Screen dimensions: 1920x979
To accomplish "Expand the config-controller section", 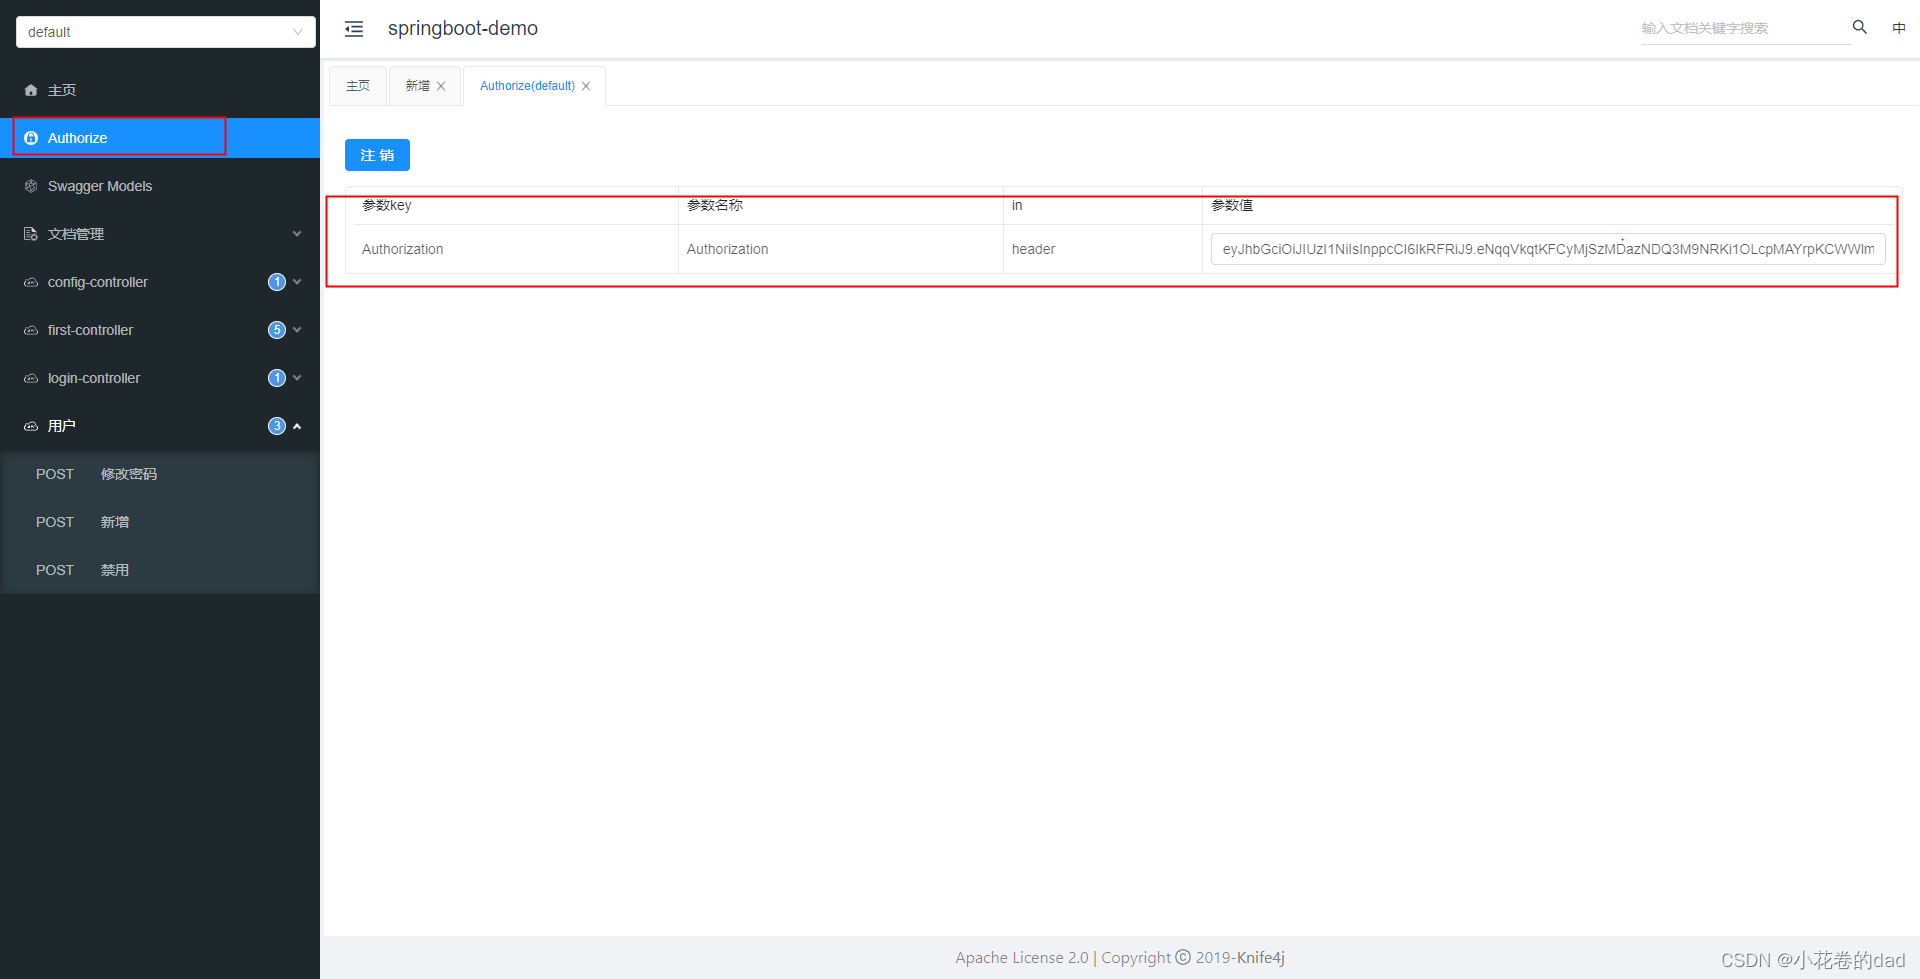I will (297, 281).
